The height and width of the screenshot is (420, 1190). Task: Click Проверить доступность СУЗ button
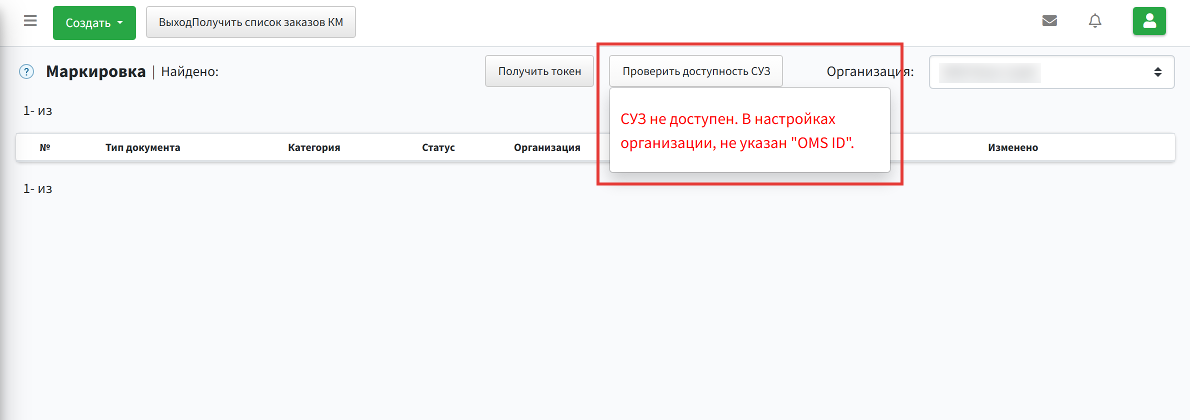[x=696, y=71]
